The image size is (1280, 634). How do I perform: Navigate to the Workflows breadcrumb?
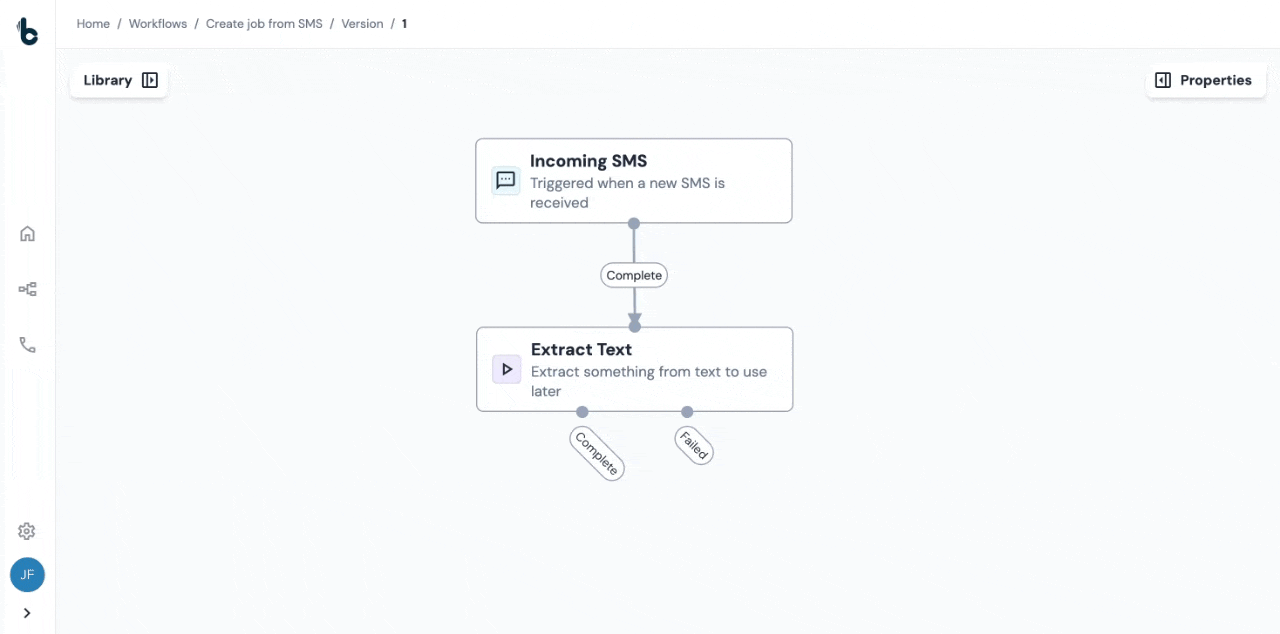tap(158, 24)
